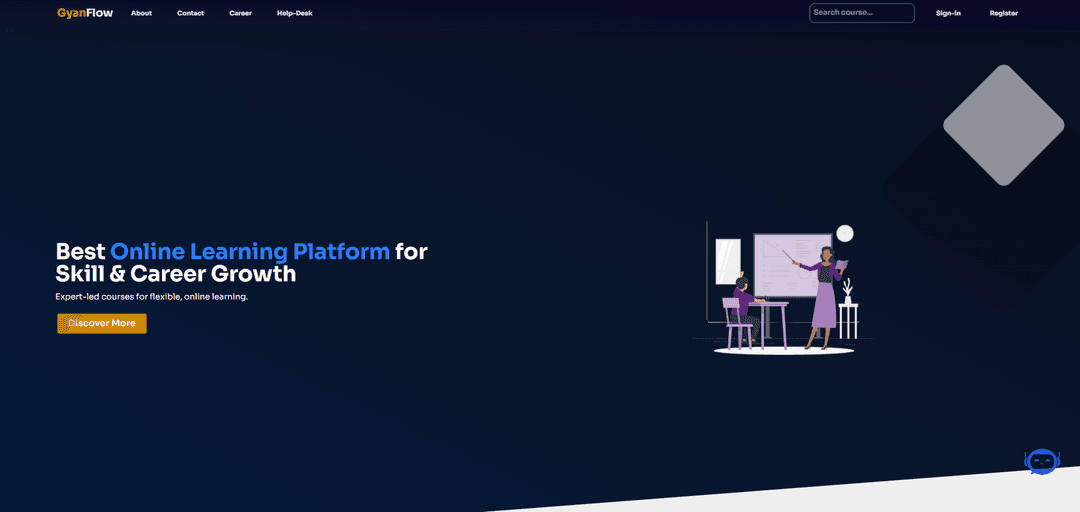Click the window in the classroom illustration
Image resolution: width=1080 pixels, height=512 pixels.
point(728,262)
